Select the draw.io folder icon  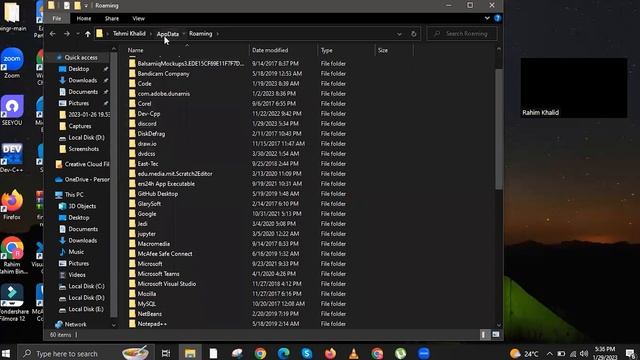click(132, 144)
